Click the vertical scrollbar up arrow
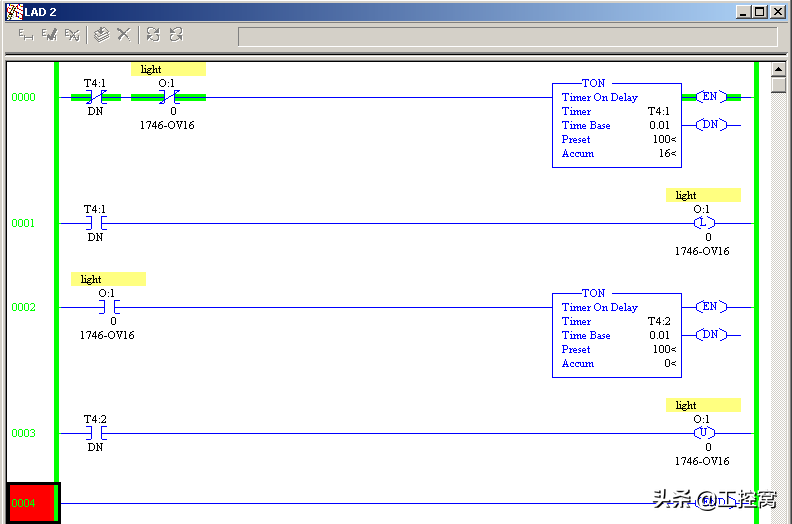 click(x=779, y=70)
